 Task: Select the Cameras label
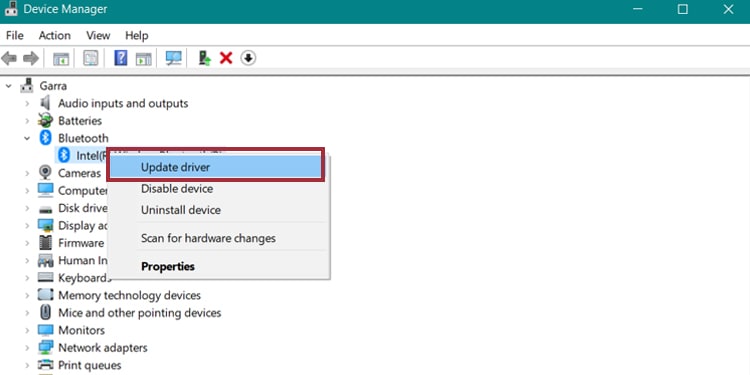pyautogui.click(x=79, y=173)
